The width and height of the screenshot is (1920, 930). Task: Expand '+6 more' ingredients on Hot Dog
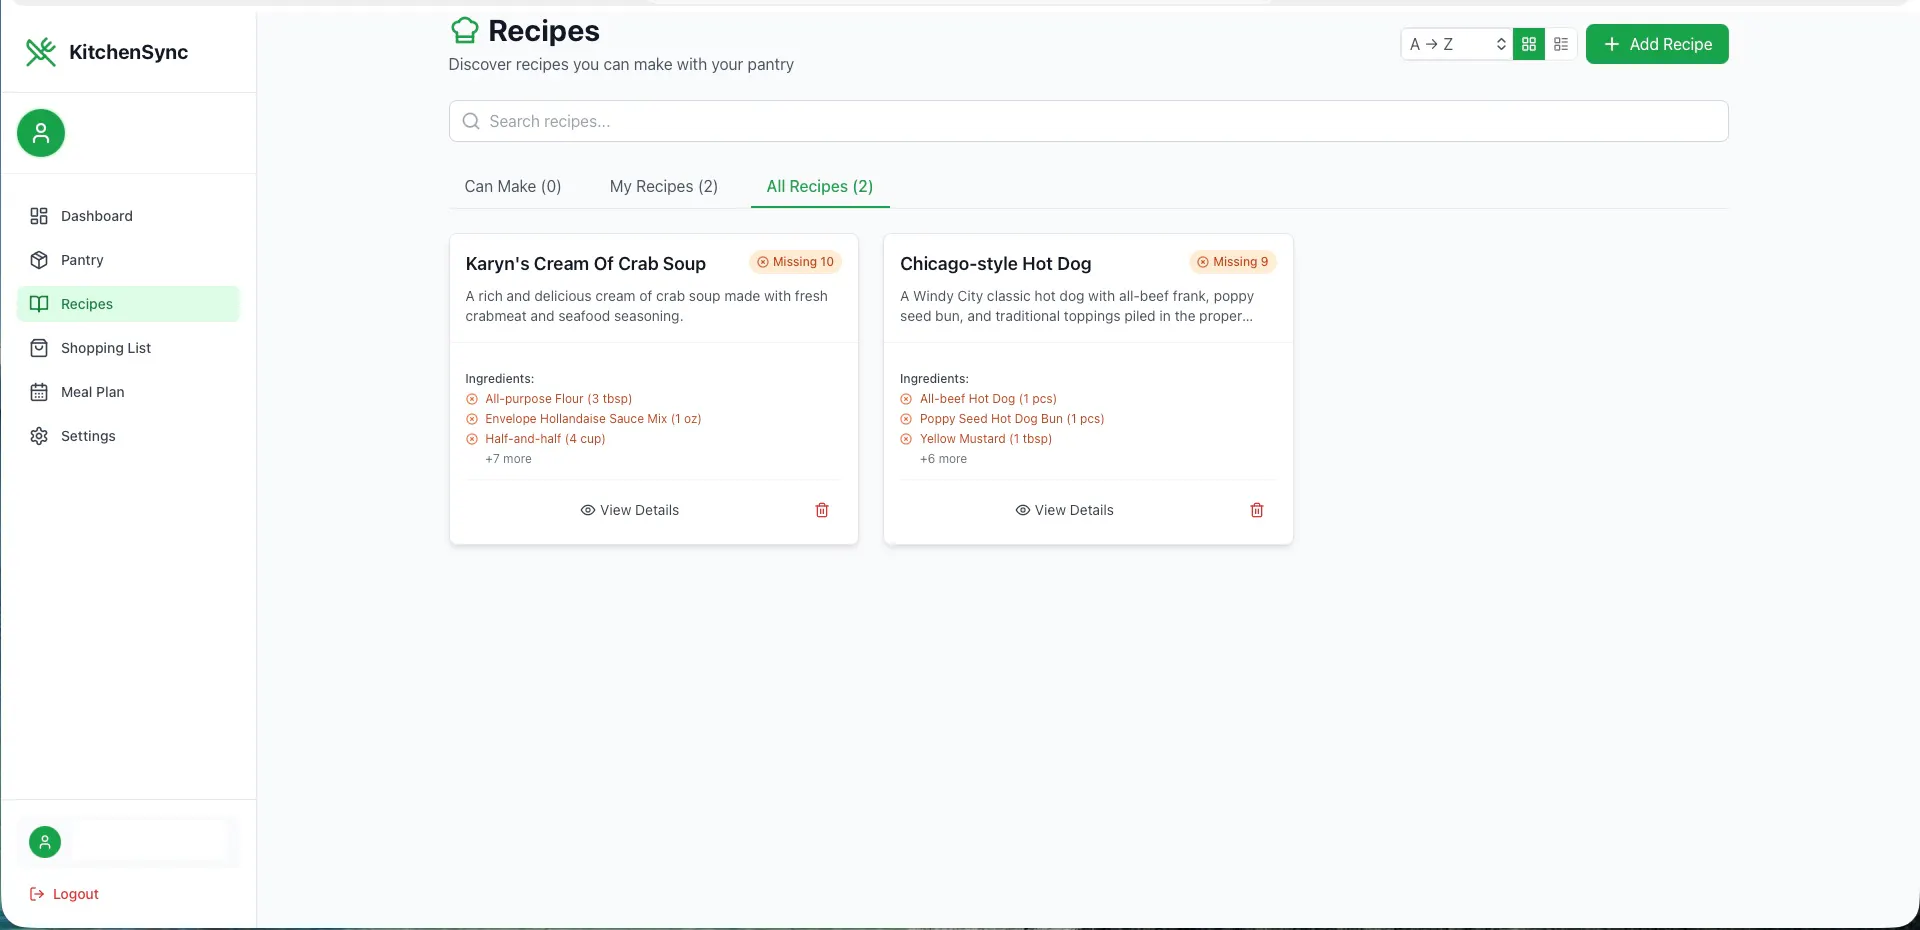click(x=943, y=459)
